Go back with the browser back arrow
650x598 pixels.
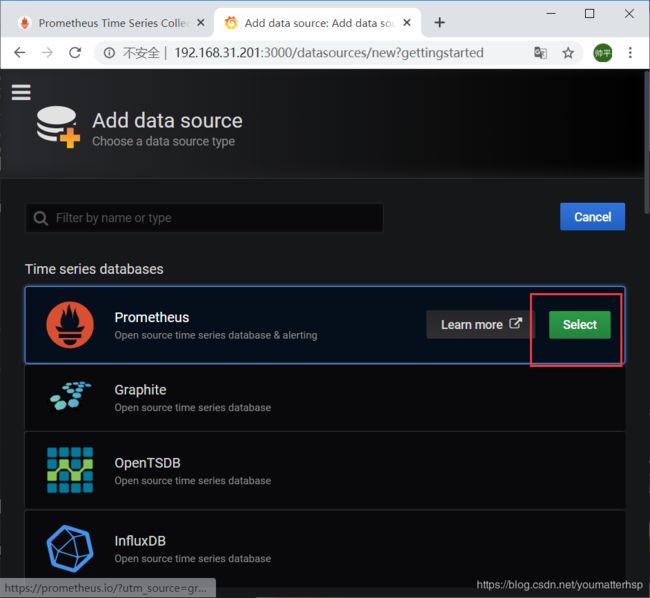(19, 53)
